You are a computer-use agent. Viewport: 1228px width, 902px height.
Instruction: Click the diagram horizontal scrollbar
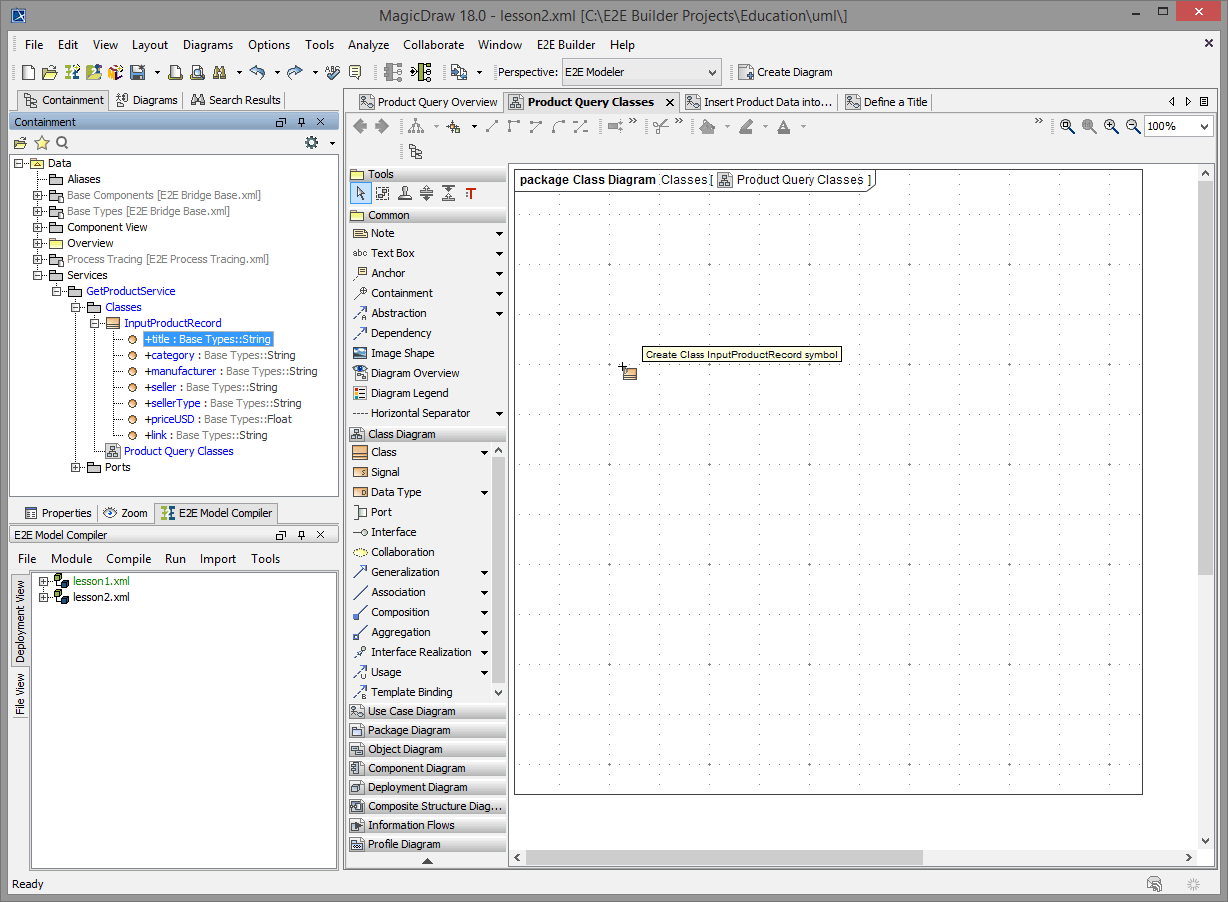point(720,857)
